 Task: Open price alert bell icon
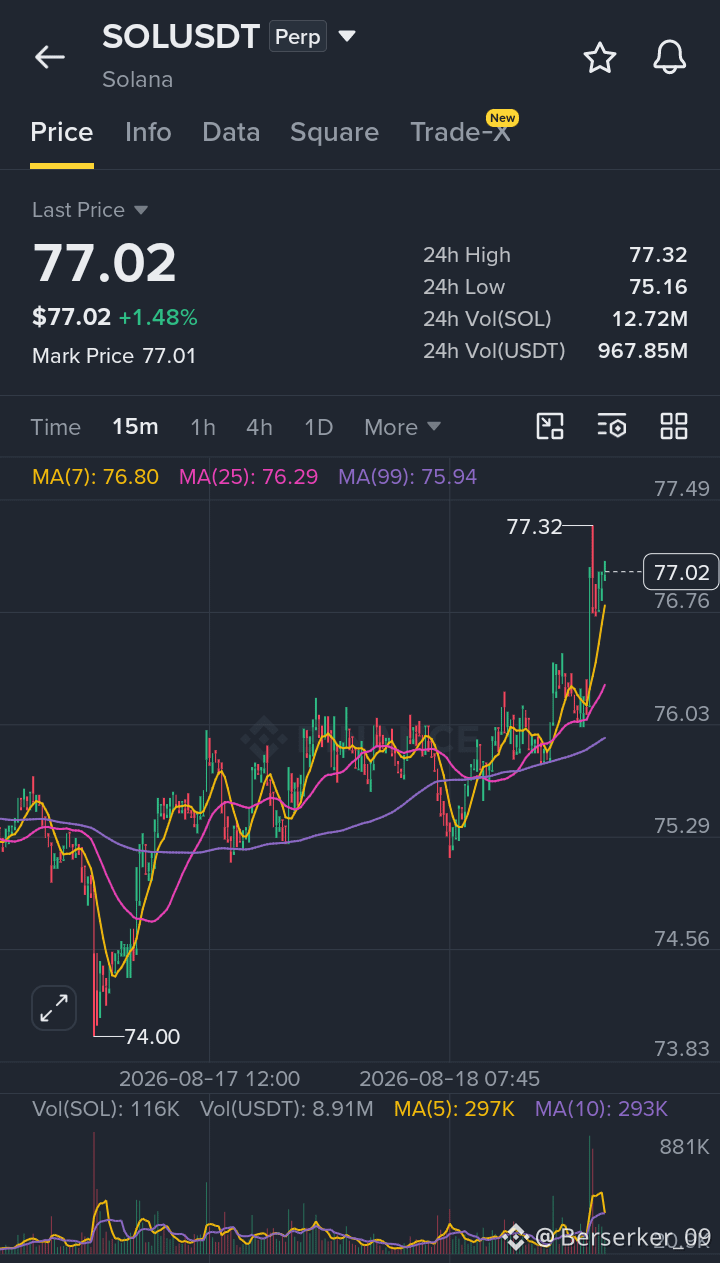pyautogui.click(x=670, y=57)
